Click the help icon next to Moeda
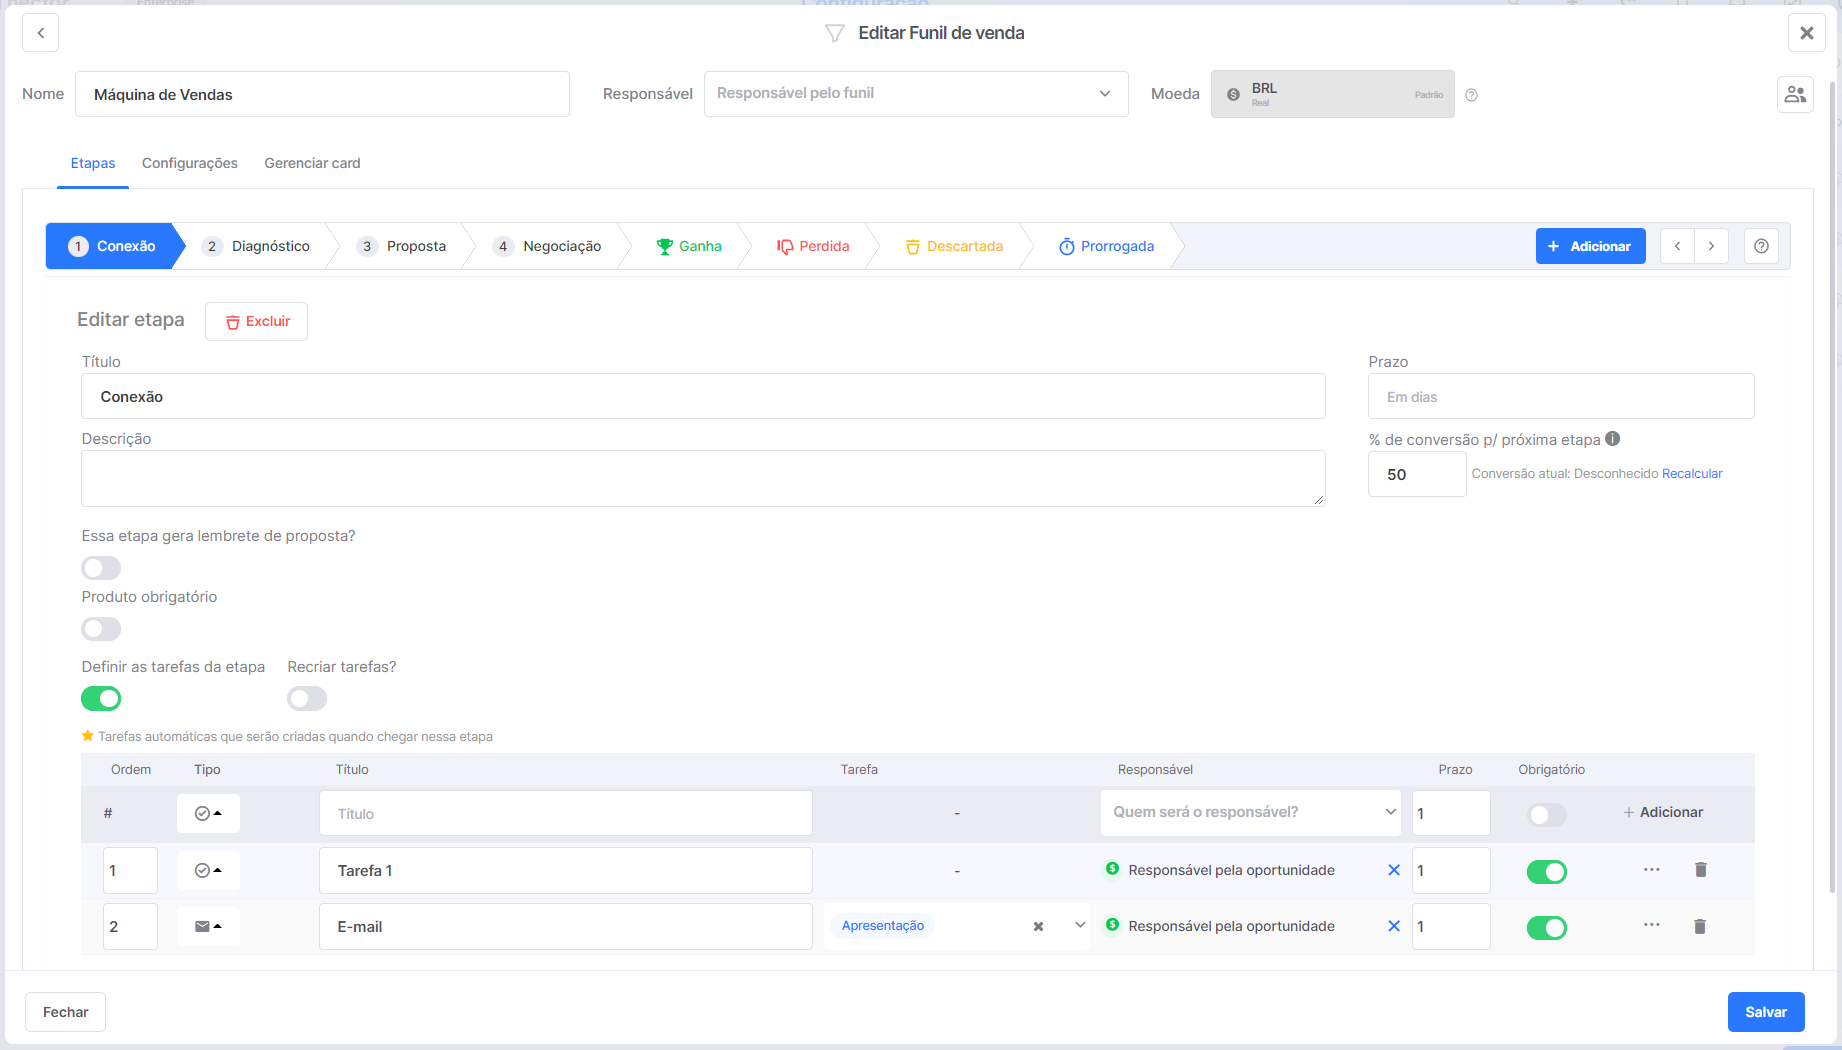Screen dimensions: 1842x1050 1471,95
